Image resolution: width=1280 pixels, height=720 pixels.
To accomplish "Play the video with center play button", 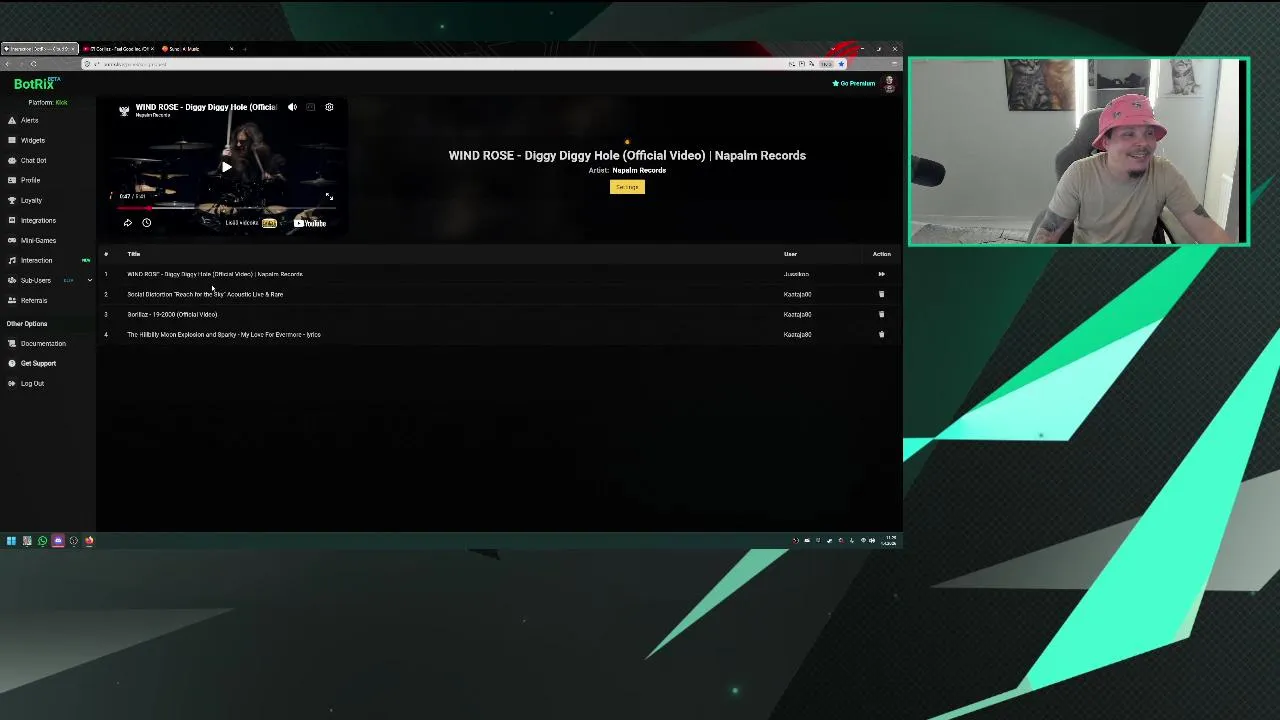I will coord(227,167).
